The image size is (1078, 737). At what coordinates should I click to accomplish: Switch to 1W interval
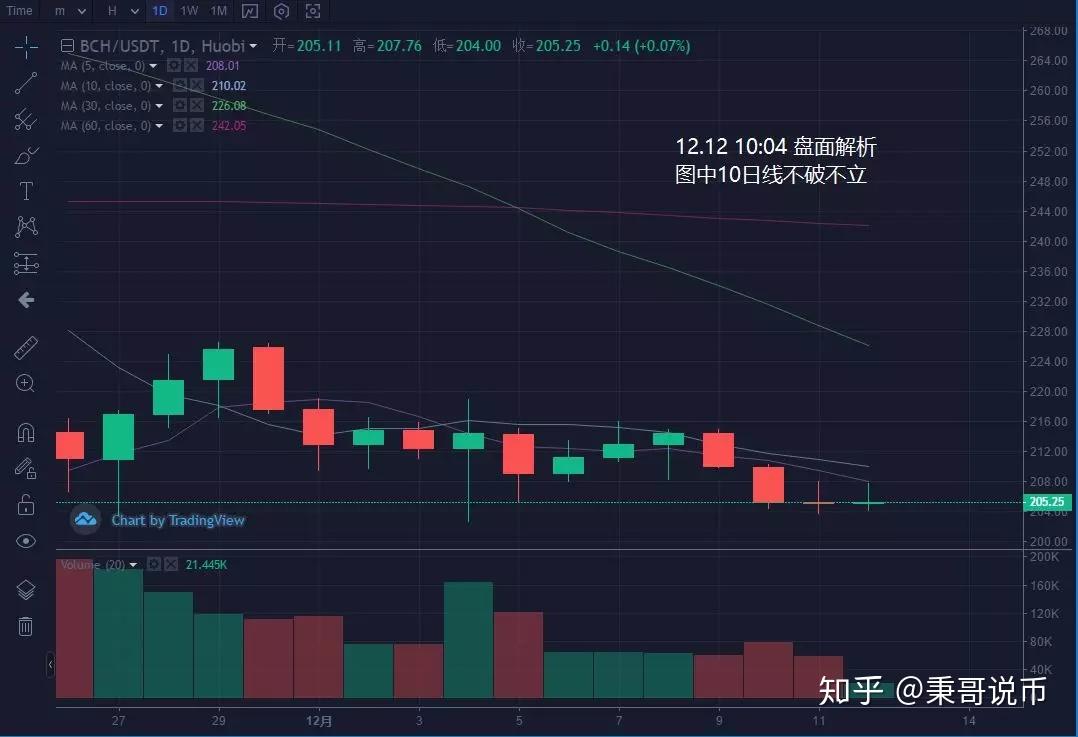click(189, 11)
